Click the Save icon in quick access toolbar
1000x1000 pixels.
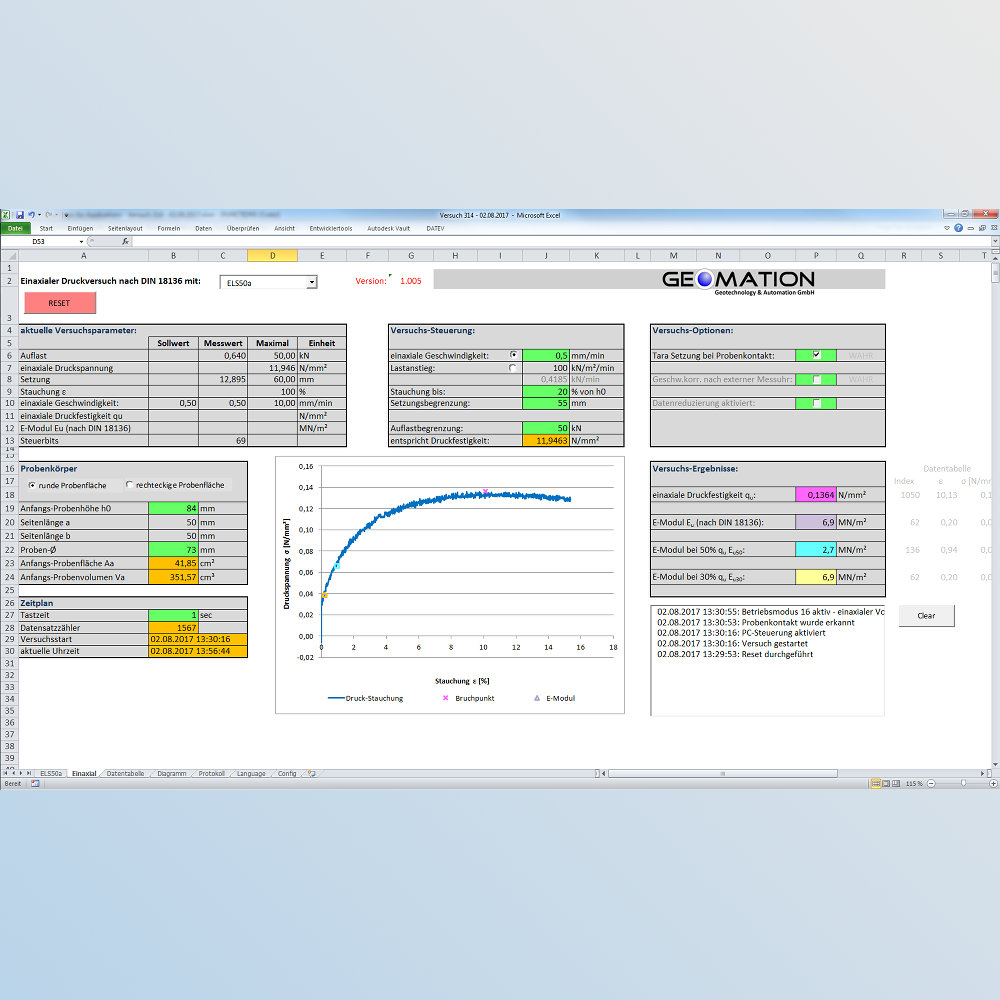[x=20, y=216]
